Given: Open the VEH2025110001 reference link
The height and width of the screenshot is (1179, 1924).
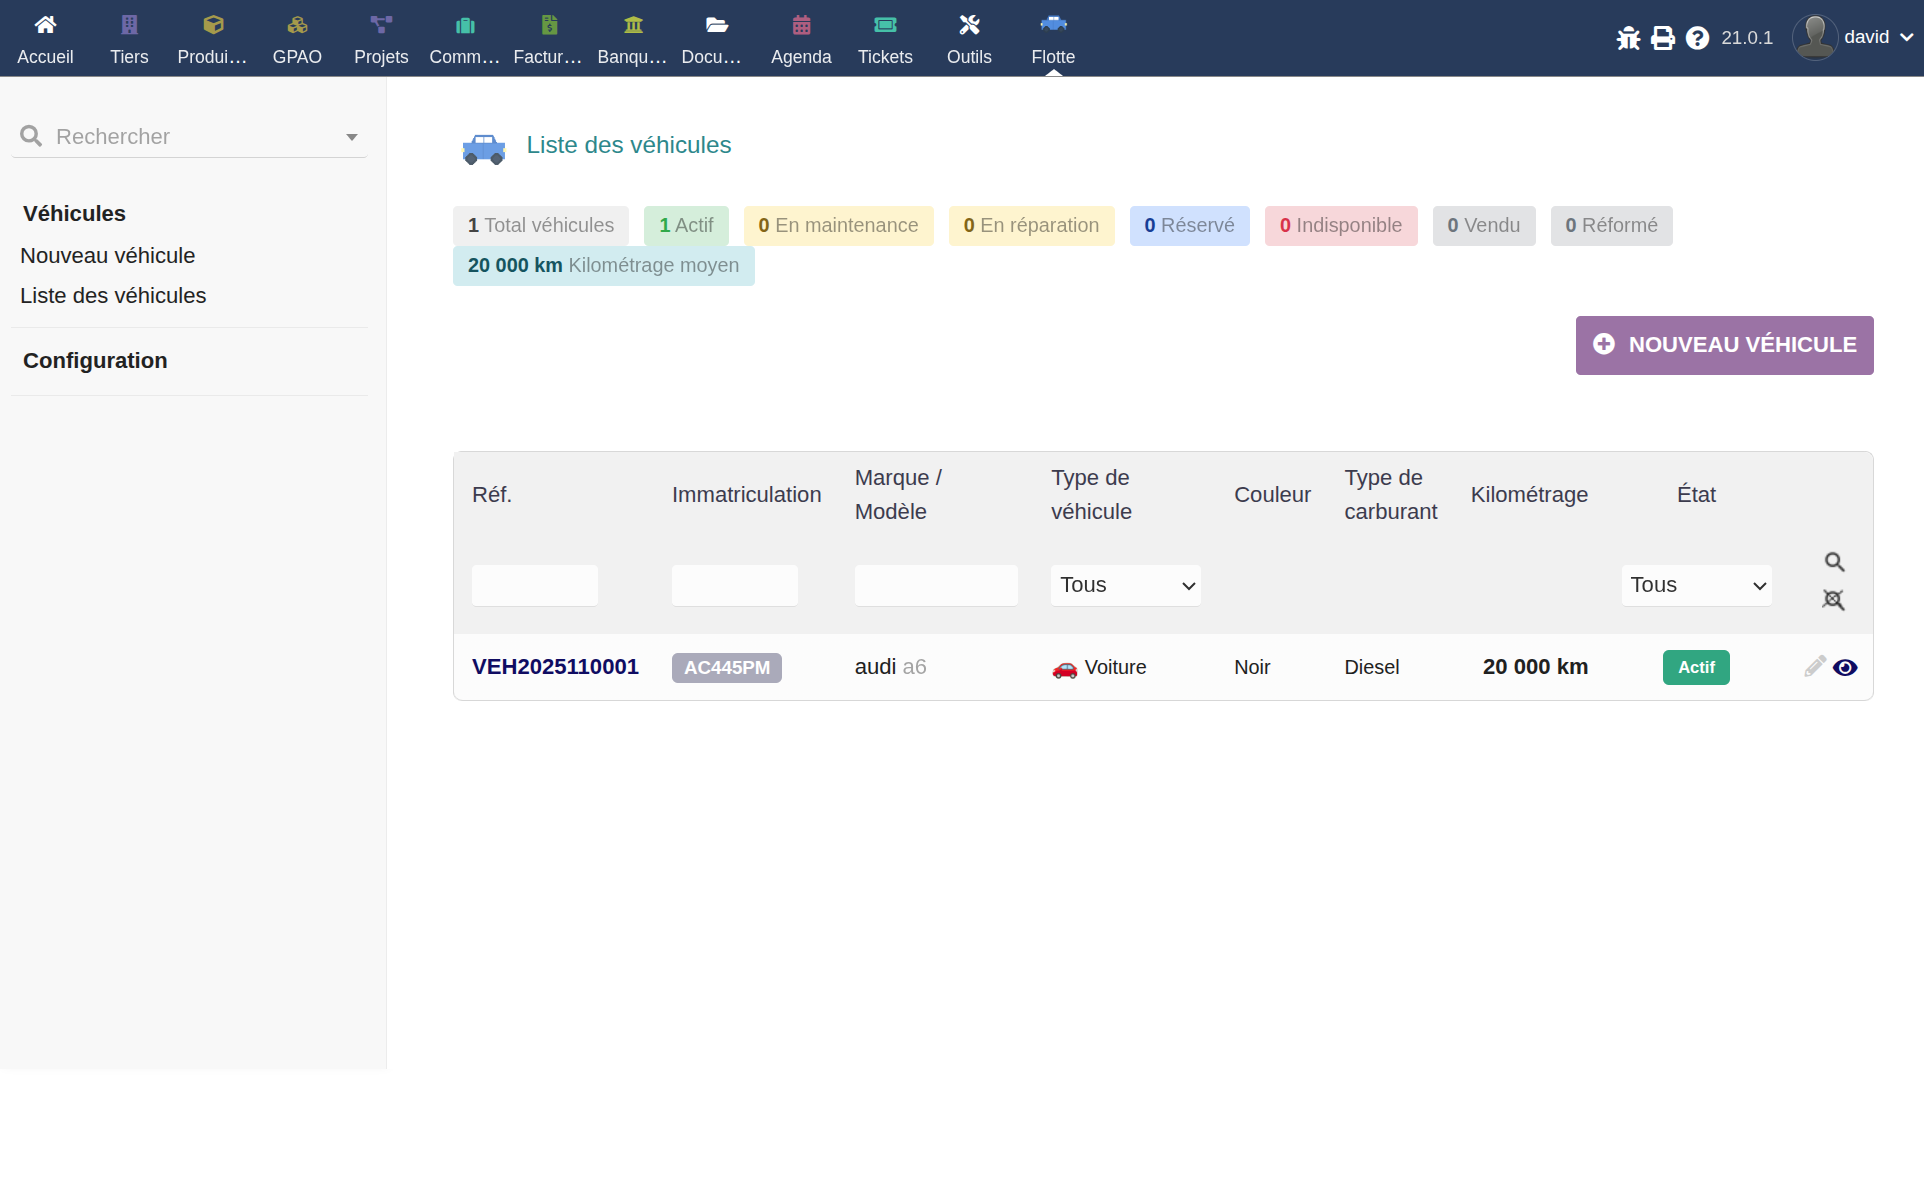Looking at the screenshot, I should (555, 667).
